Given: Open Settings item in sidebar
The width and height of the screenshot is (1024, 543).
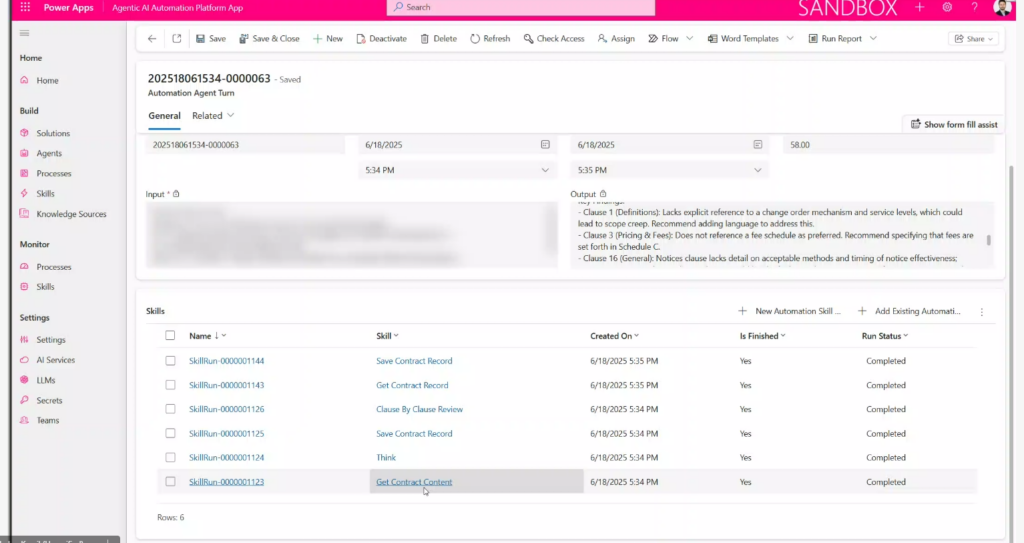Looking at the screenshot, I should (50, 340).
